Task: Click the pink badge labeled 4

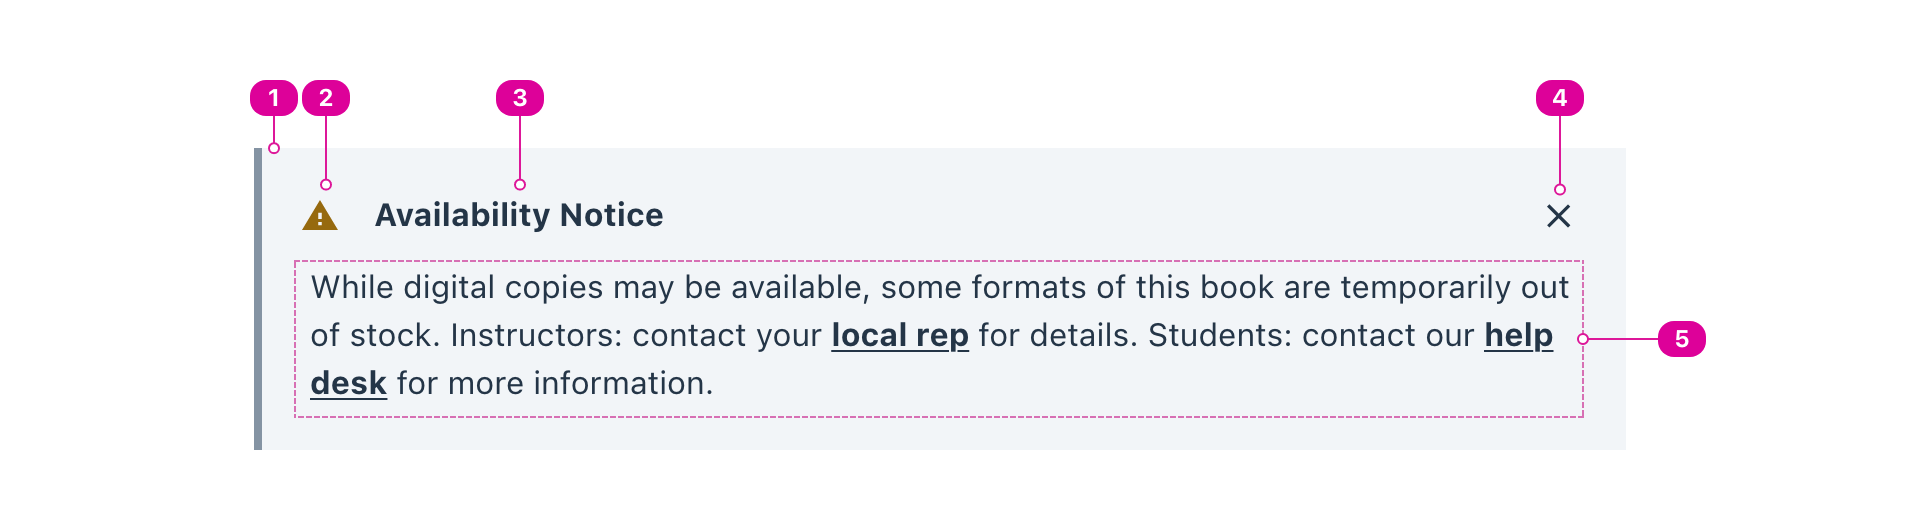Action: (x=1559, y=98)
